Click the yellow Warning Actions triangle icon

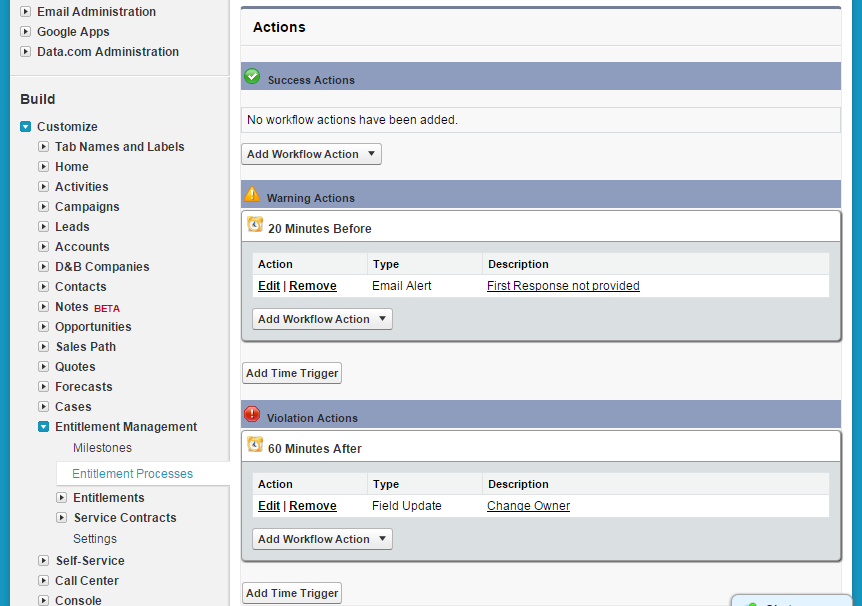252,195
